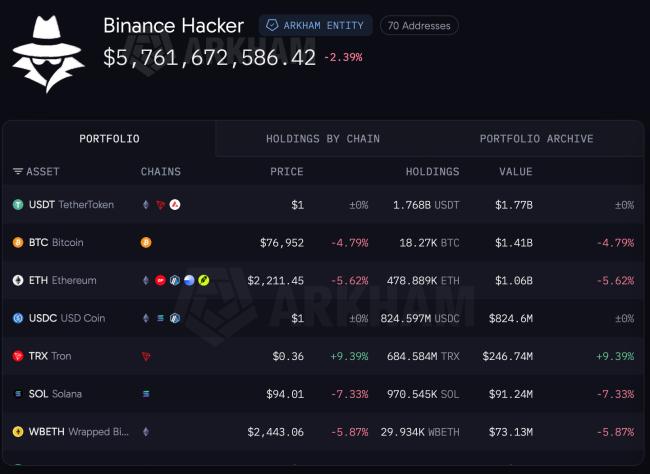Select the Ethereum chain icon in the ETH row
This screenshot has height=474, width=650.
(146, 280)
